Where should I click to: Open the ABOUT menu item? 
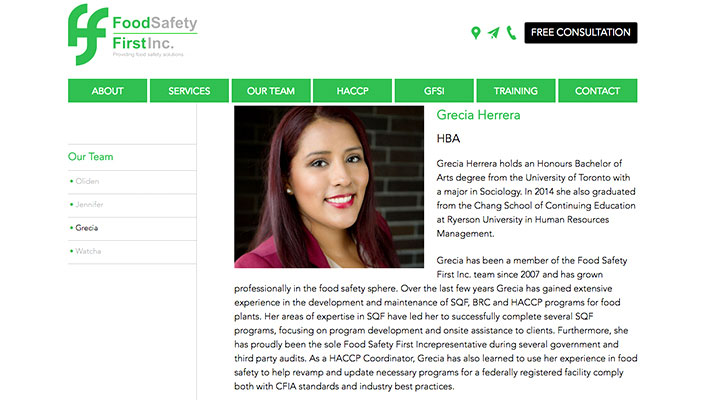click(x=107, y=91)
